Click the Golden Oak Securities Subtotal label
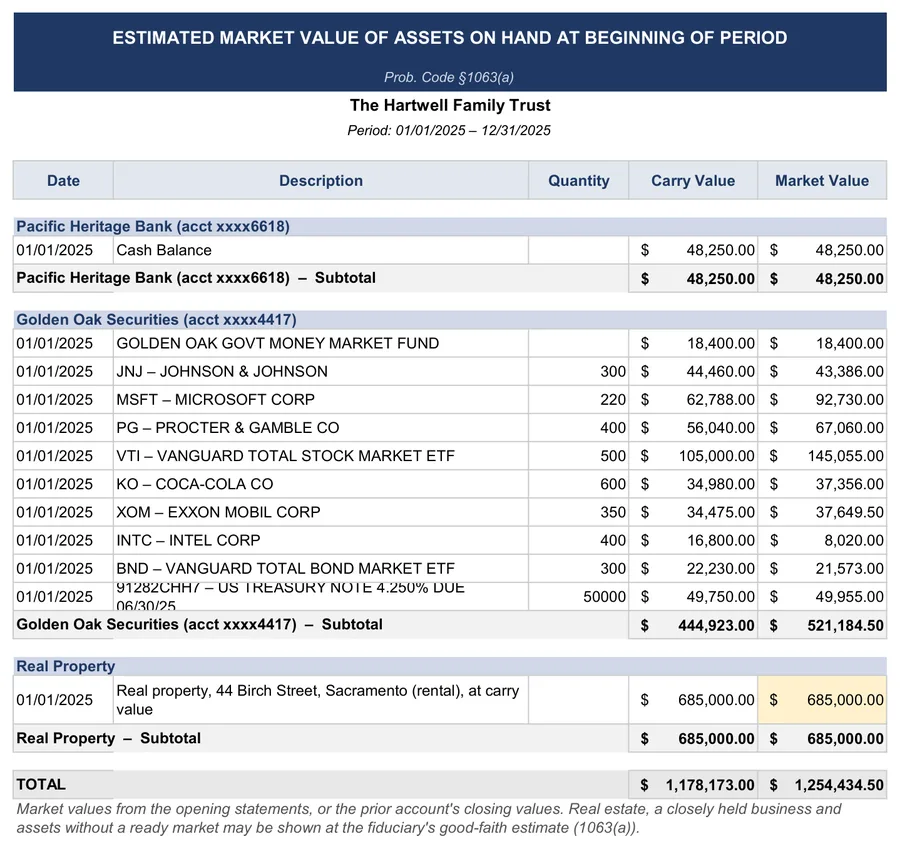The image size is (900, 859). tap(199, 624)
